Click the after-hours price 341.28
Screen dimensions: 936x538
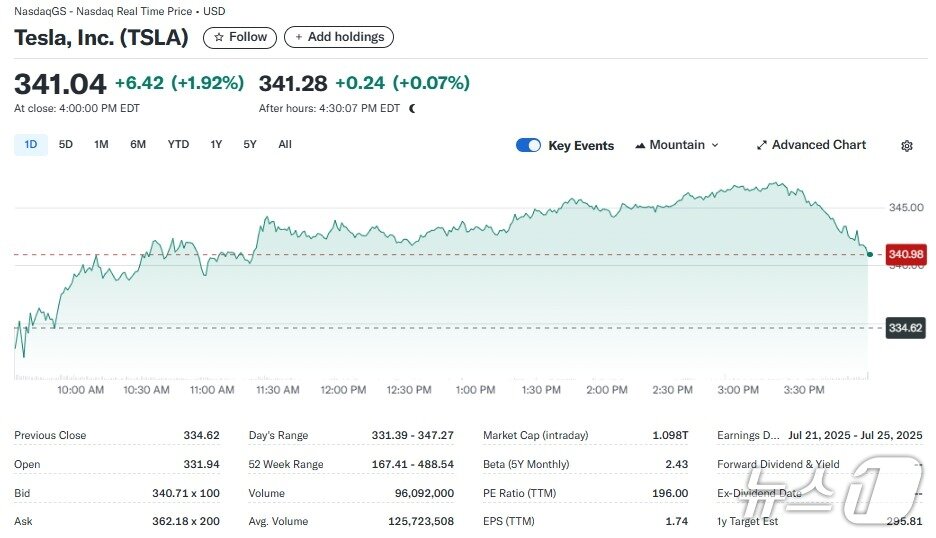coord(293,84)
